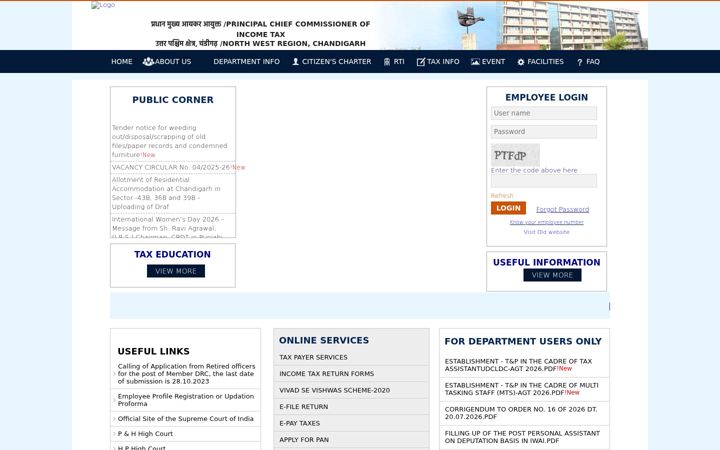Focus the User name field

pyautogui.click(x=544, y=113)
